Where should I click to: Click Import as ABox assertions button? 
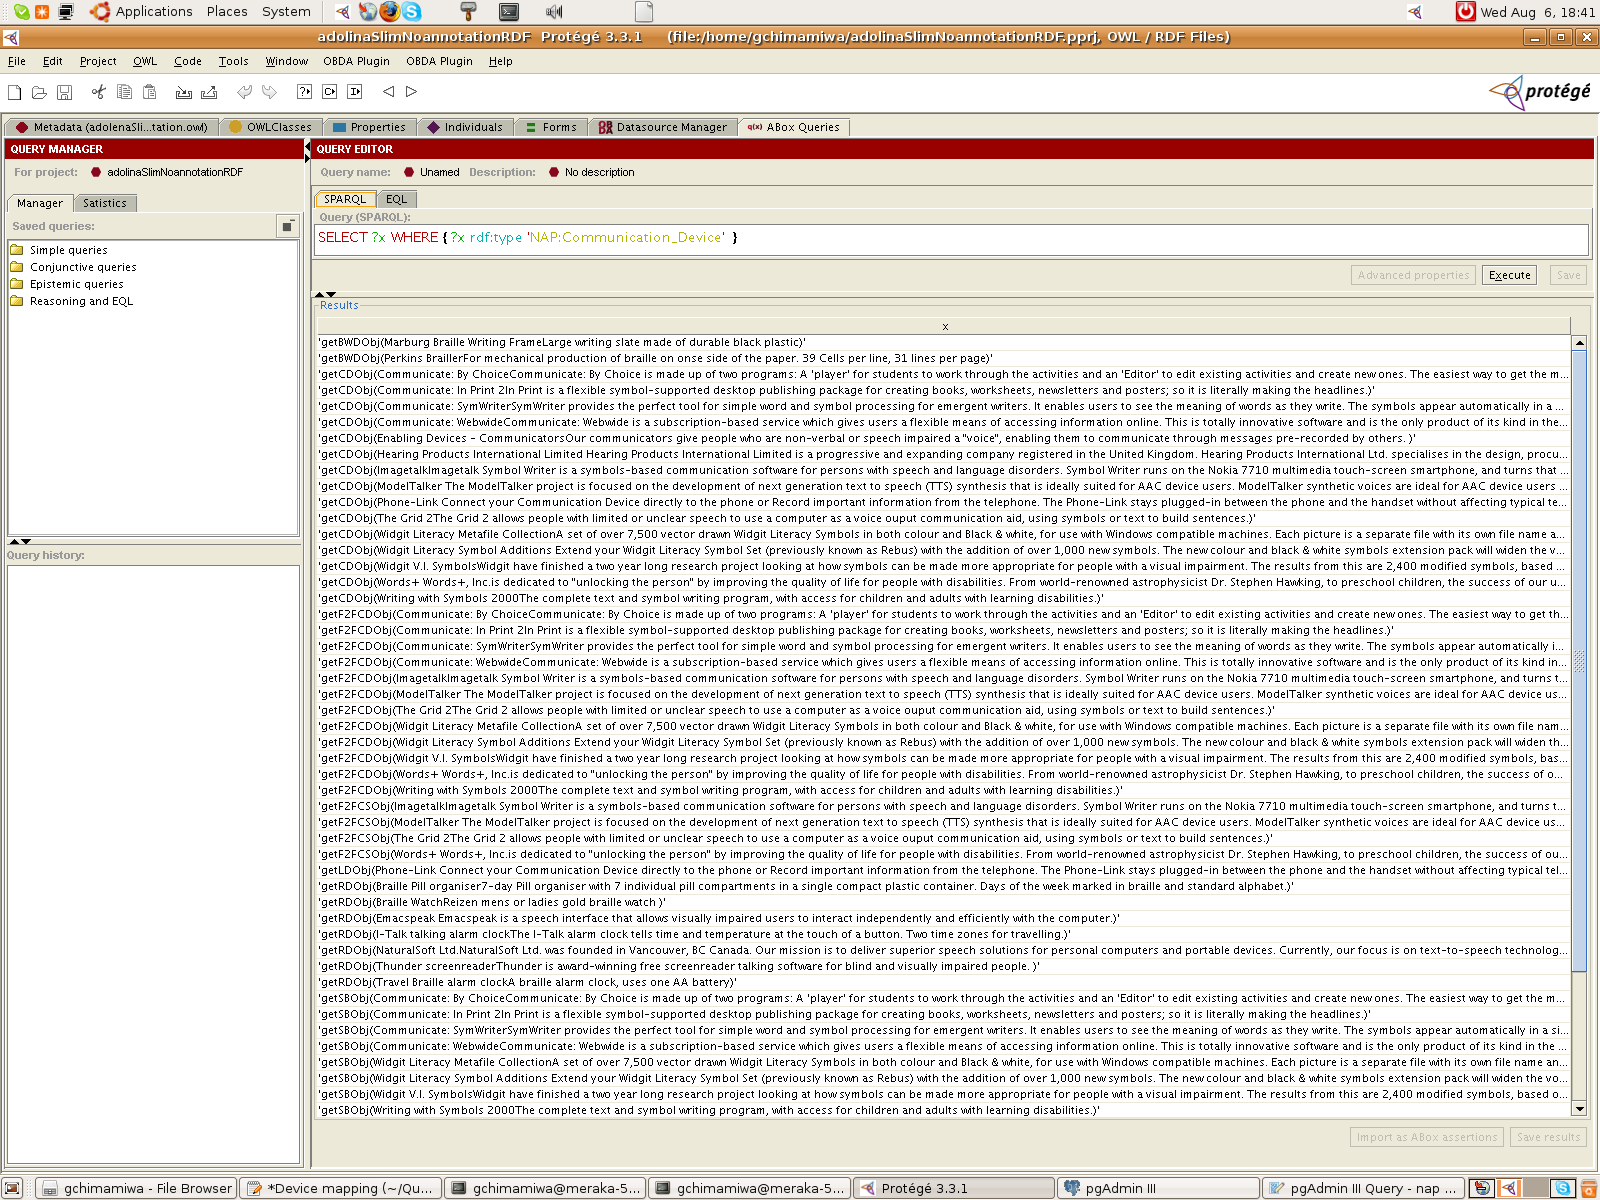pos(1427,1137)
